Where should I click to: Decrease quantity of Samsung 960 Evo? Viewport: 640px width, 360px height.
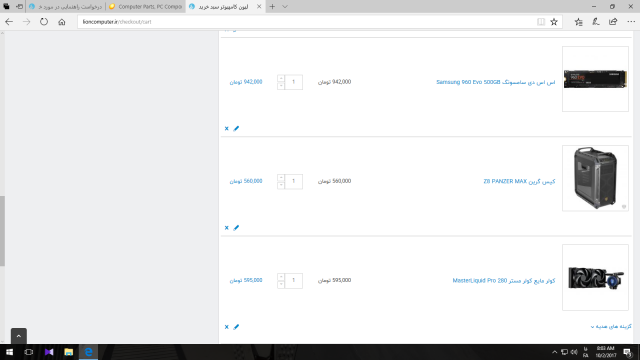click(x=281, y=86)
